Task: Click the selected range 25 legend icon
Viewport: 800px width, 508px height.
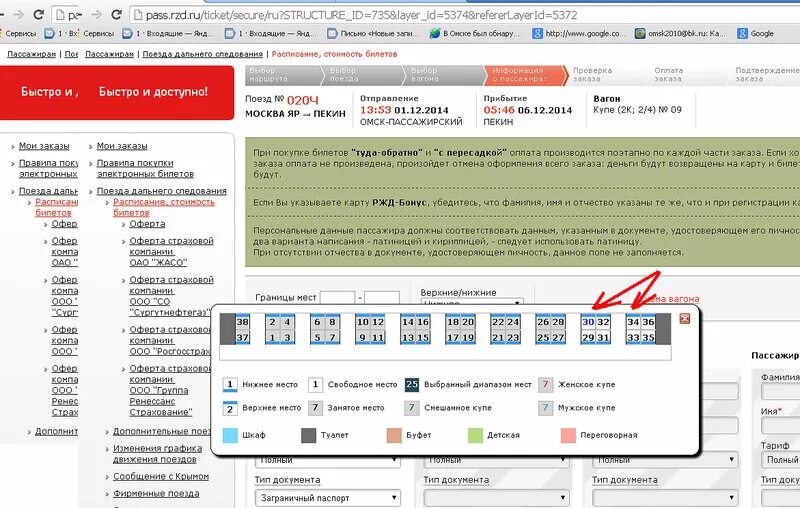Action: pyautogui.click(x=412, y=385)
